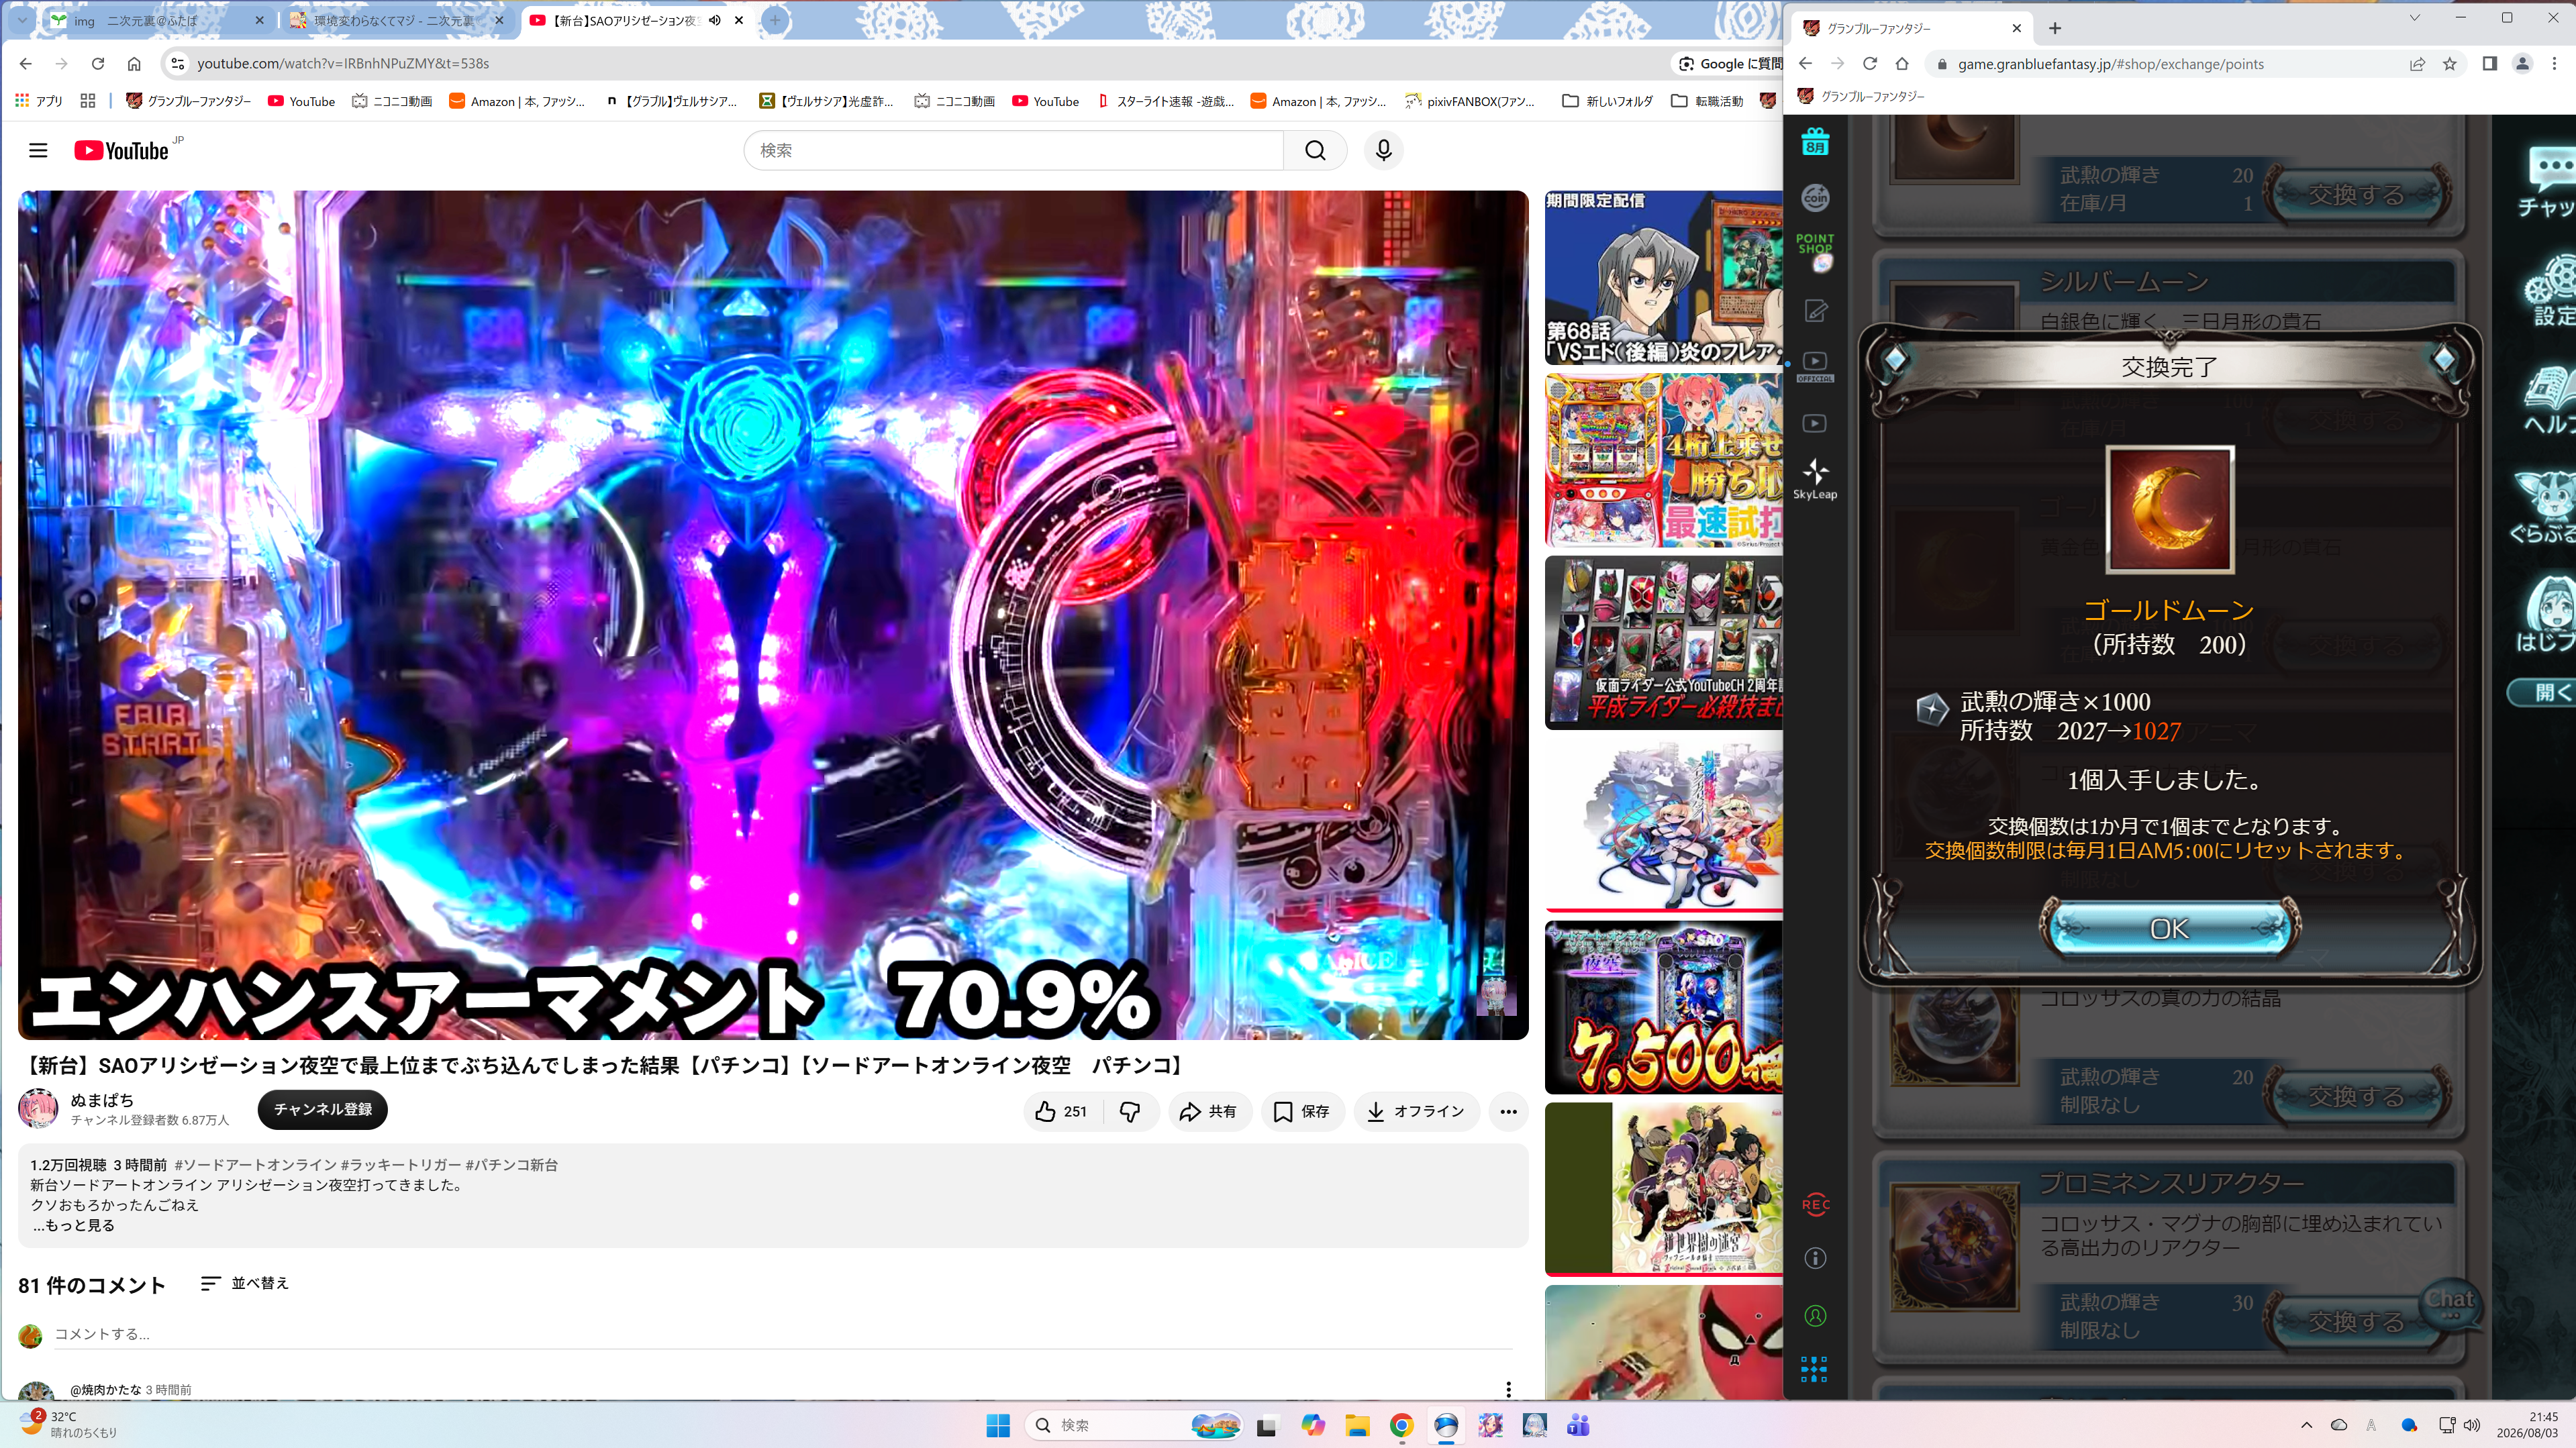The width and height of the screenshot is (2576, 1448).
Task: Expand the description with …もっと見る
Action: (x=73, y=1225)
